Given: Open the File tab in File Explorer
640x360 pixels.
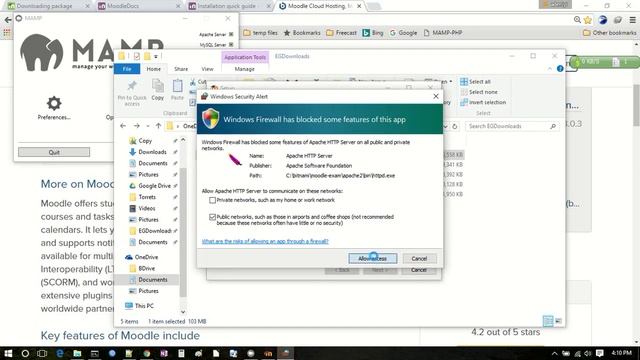Looking at the screenshot, I should point(127,69).
